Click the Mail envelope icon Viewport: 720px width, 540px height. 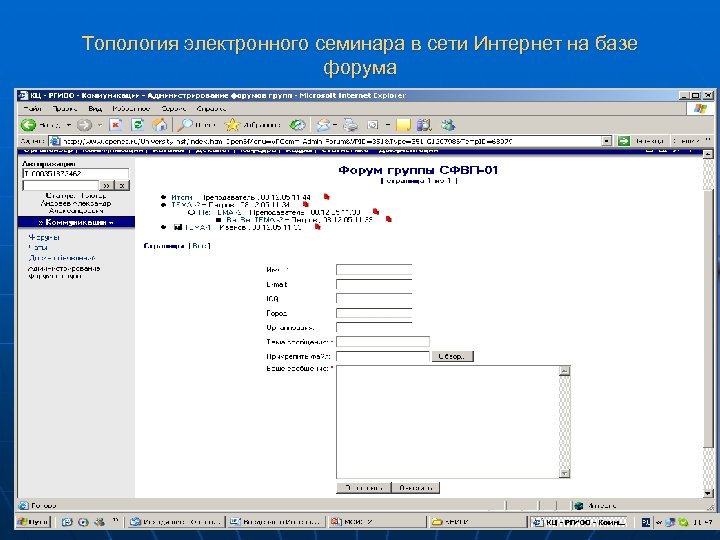coord(323,125)
